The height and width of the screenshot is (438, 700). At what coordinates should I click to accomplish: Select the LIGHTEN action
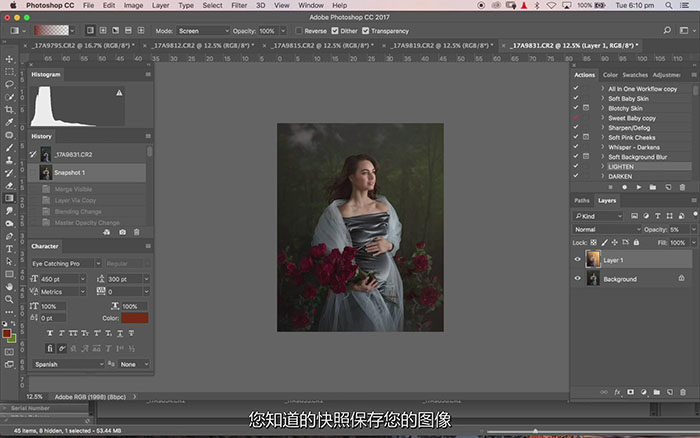coord(621,166)
